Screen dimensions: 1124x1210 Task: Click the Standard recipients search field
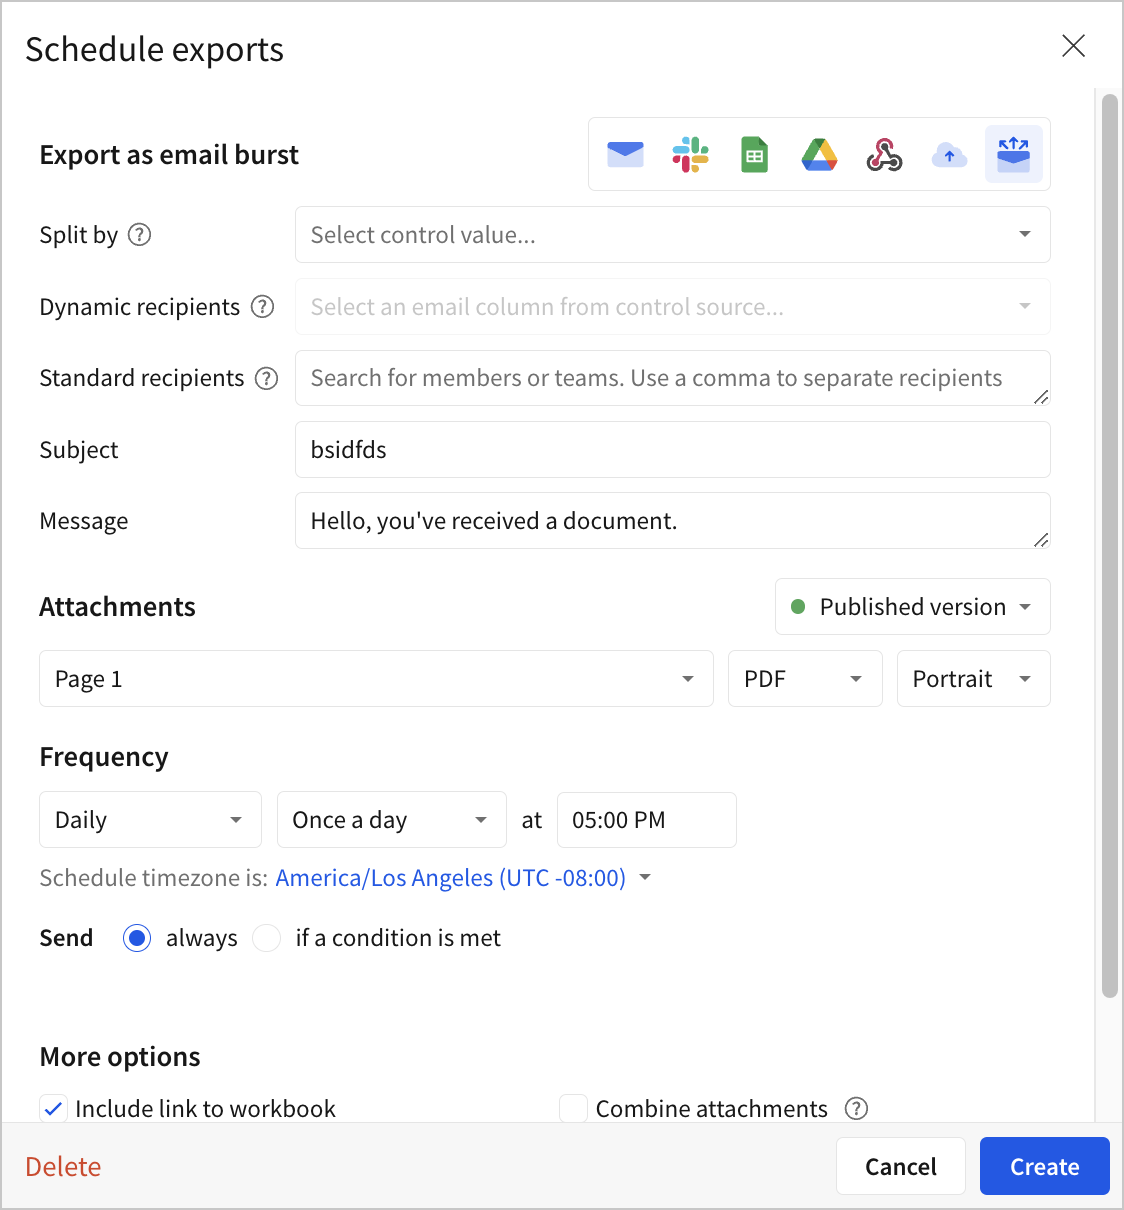pyautogui.click(x=673, y=378)
